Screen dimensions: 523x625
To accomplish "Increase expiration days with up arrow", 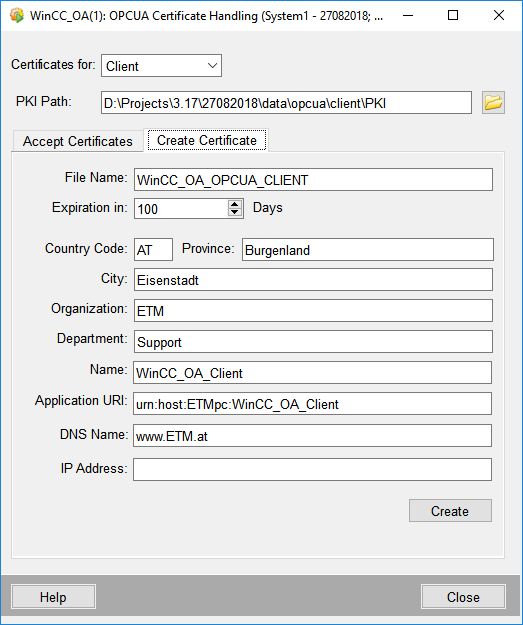I will (235, 204).
